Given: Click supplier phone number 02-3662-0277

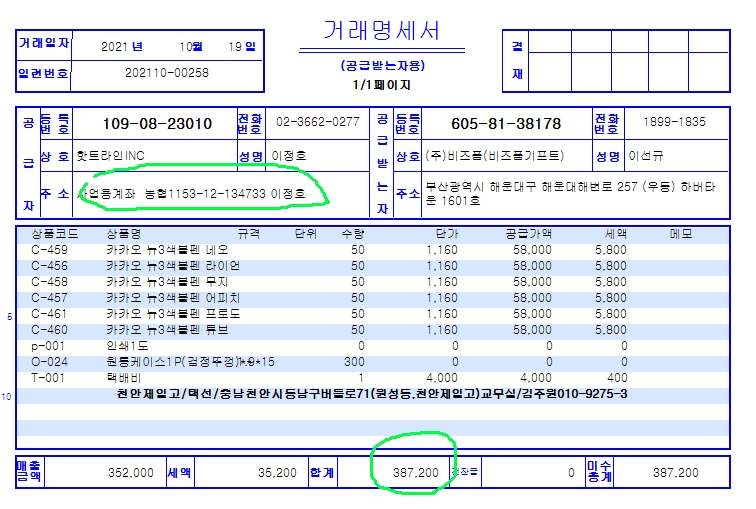Looking at the screenshot, I should 317,122.
